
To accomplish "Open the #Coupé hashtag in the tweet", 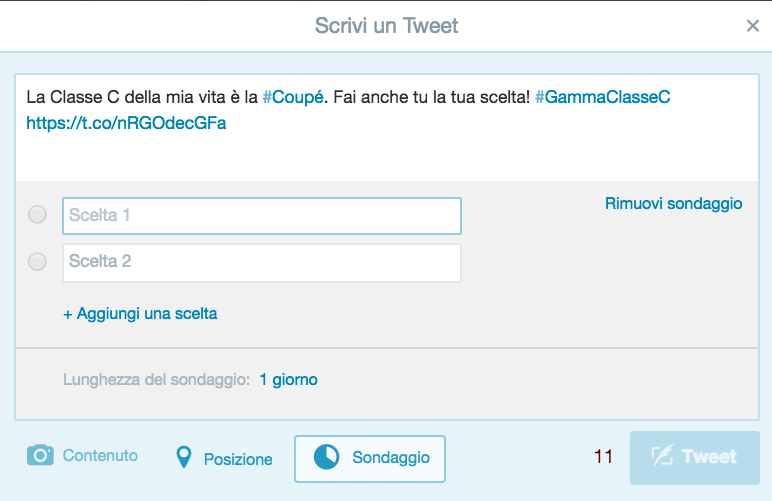I will click(x=292, y=99).
